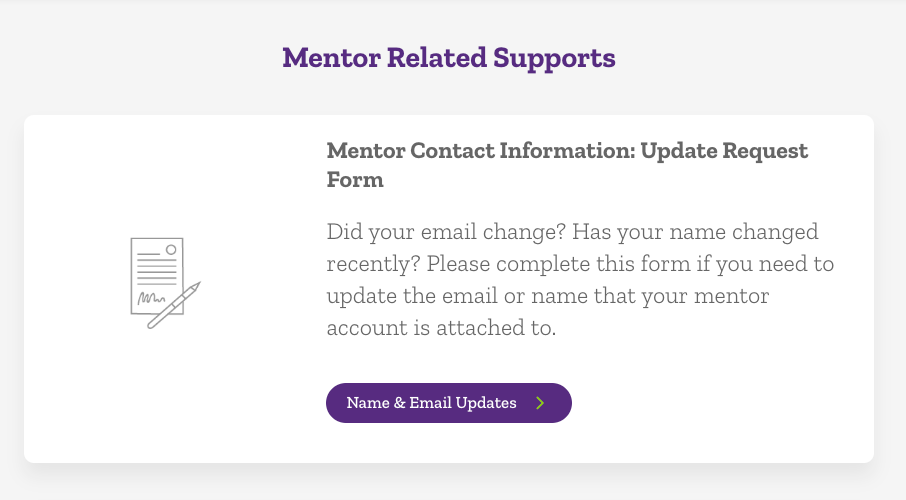Open the Name & Email Updates form
Image resolution: width=906 pixels, height=500 pixels.
click(x=448, y=403)
